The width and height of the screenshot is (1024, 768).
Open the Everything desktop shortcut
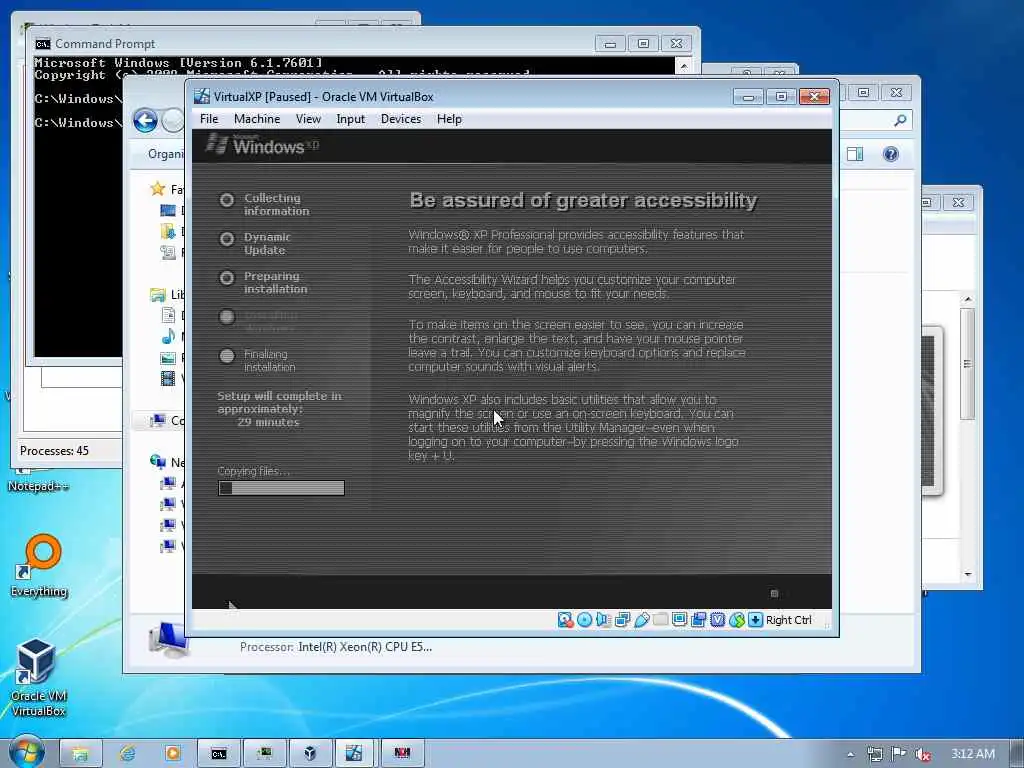tap(39, 565)
